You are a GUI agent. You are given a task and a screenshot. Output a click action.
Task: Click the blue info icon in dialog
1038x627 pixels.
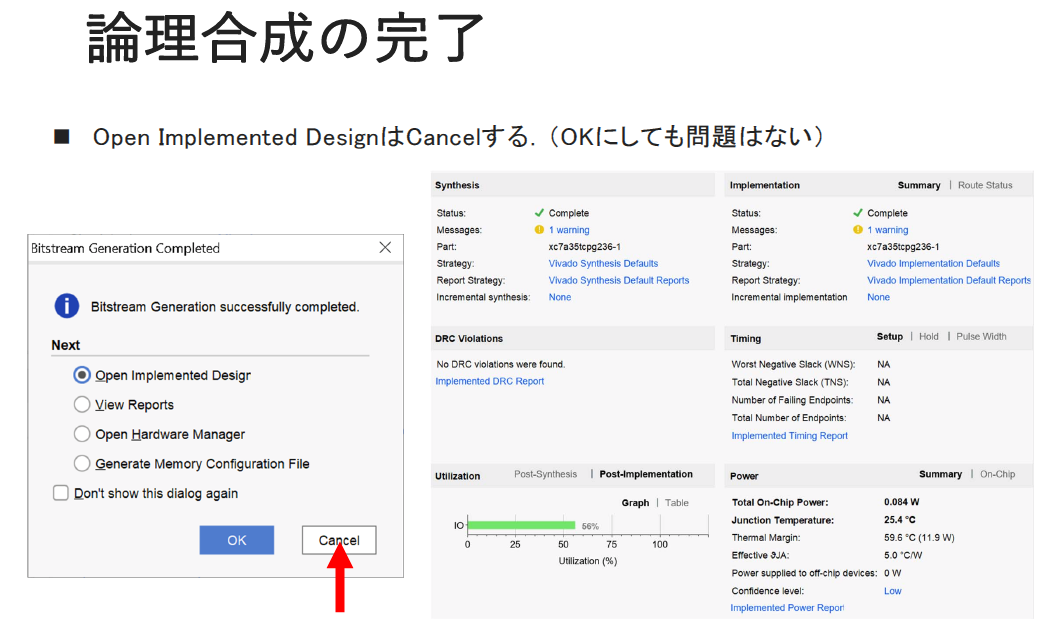66,306
